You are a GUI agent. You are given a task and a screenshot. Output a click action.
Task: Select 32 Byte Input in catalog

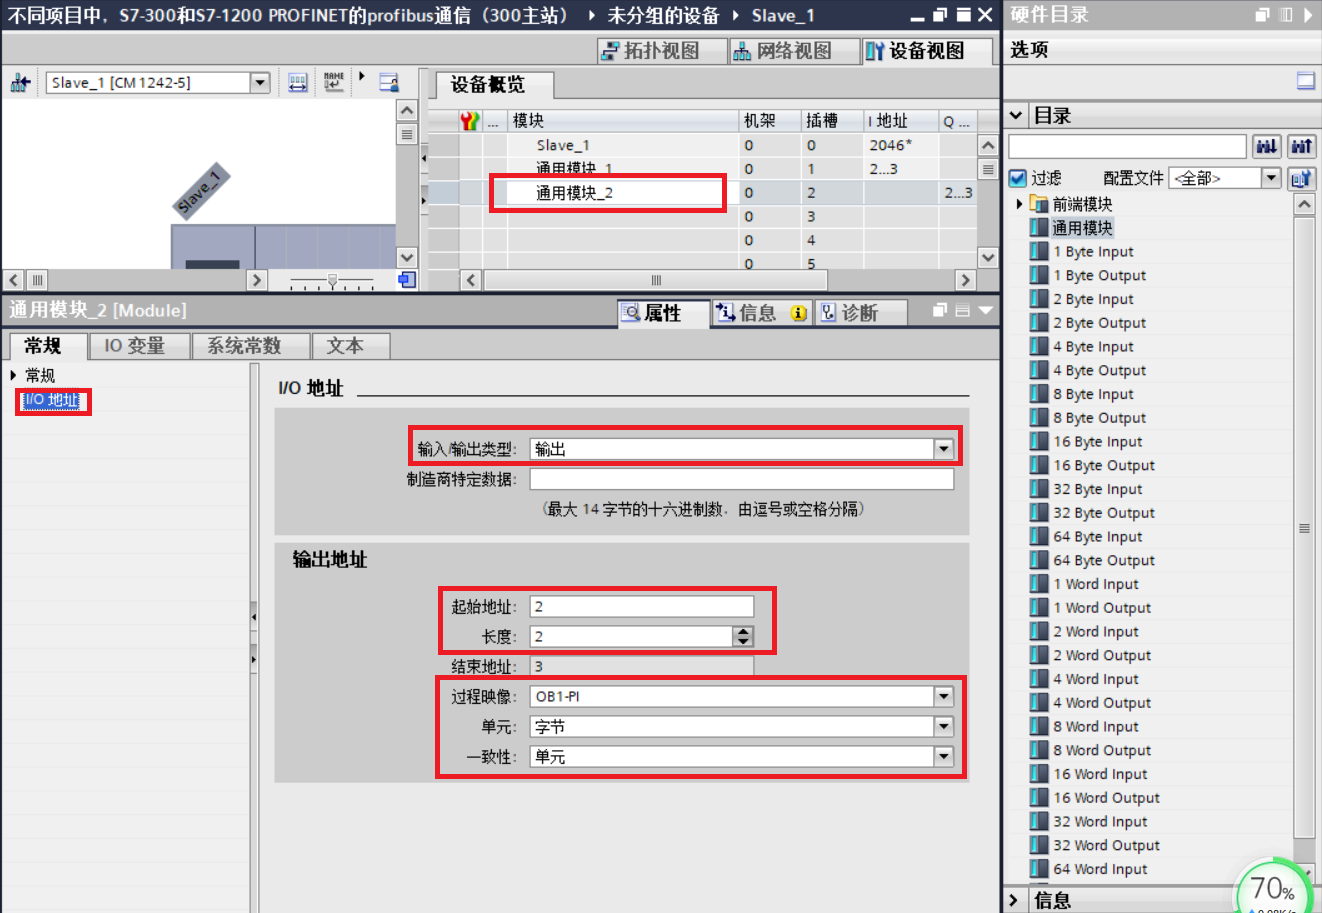click(1097, 489)
